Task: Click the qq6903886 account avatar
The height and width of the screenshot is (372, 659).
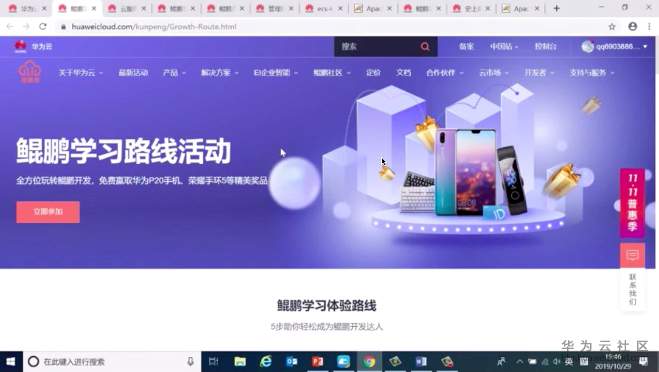Action: pyautogui.click(x=587, y=46)
